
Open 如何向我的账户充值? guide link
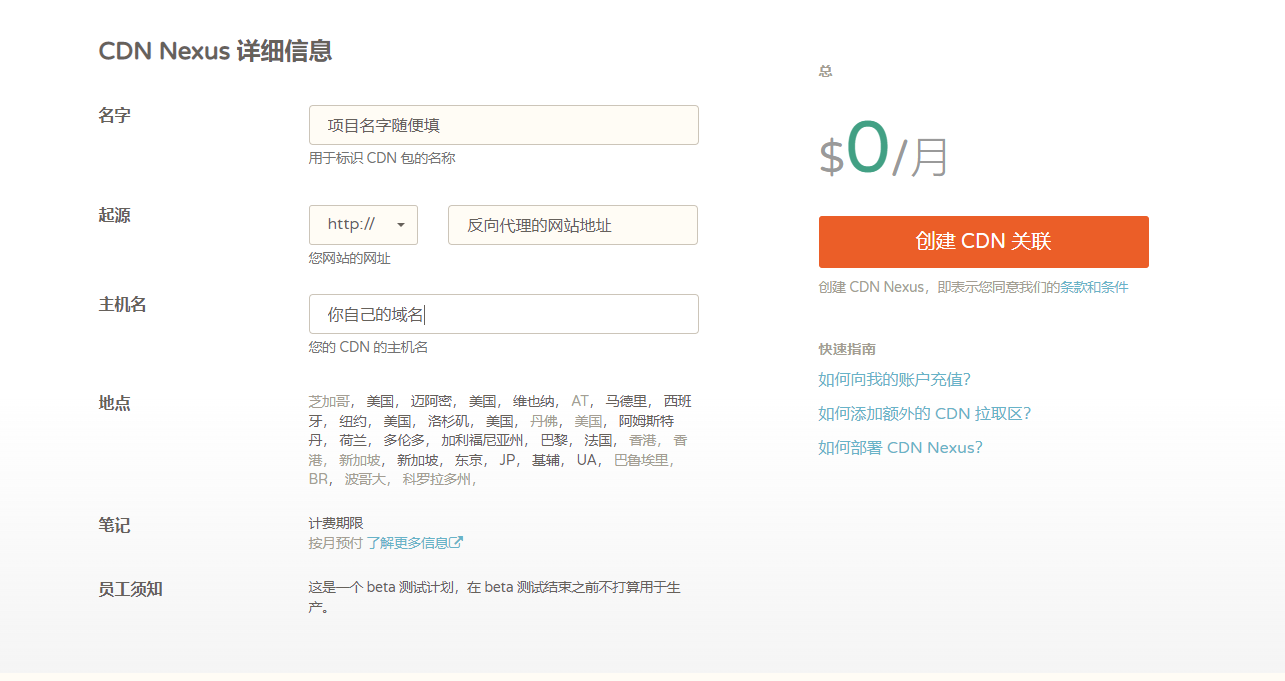click(x=894, y=379)
